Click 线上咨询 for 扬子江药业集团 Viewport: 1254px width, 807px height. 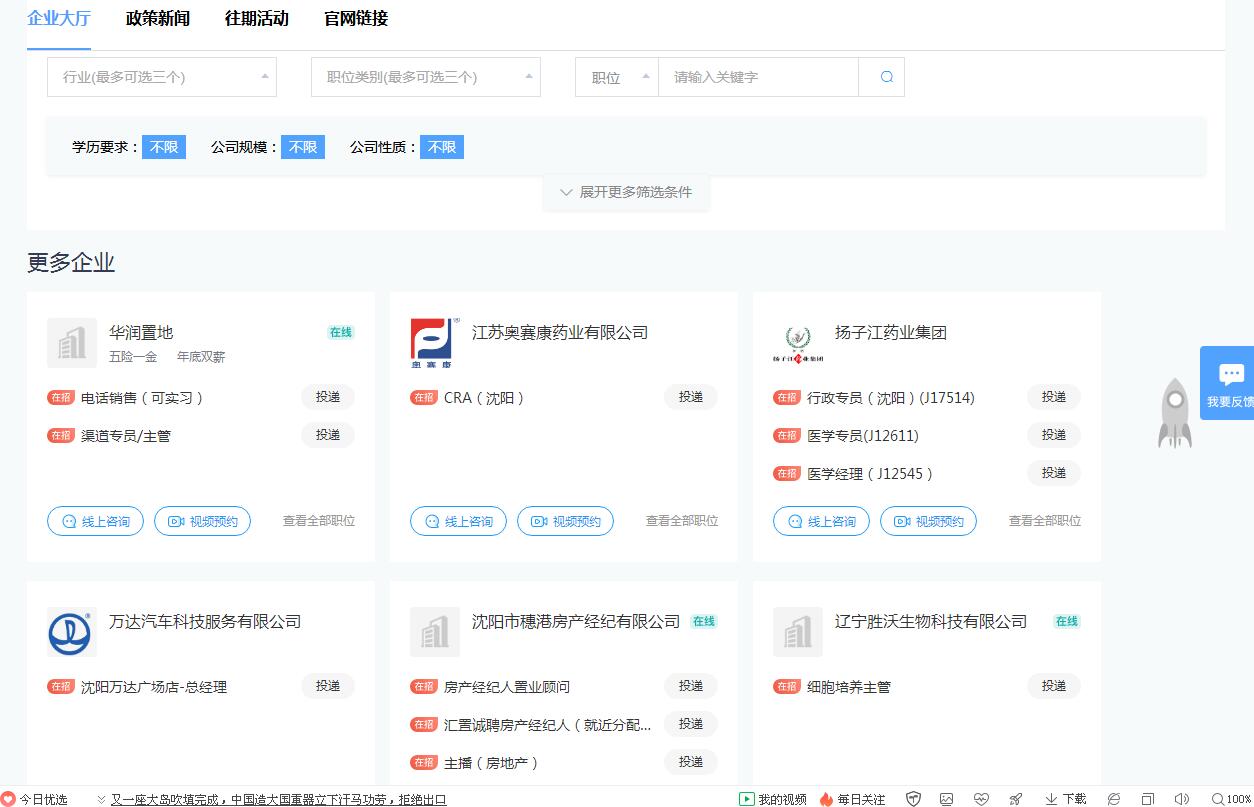[821, 521]
